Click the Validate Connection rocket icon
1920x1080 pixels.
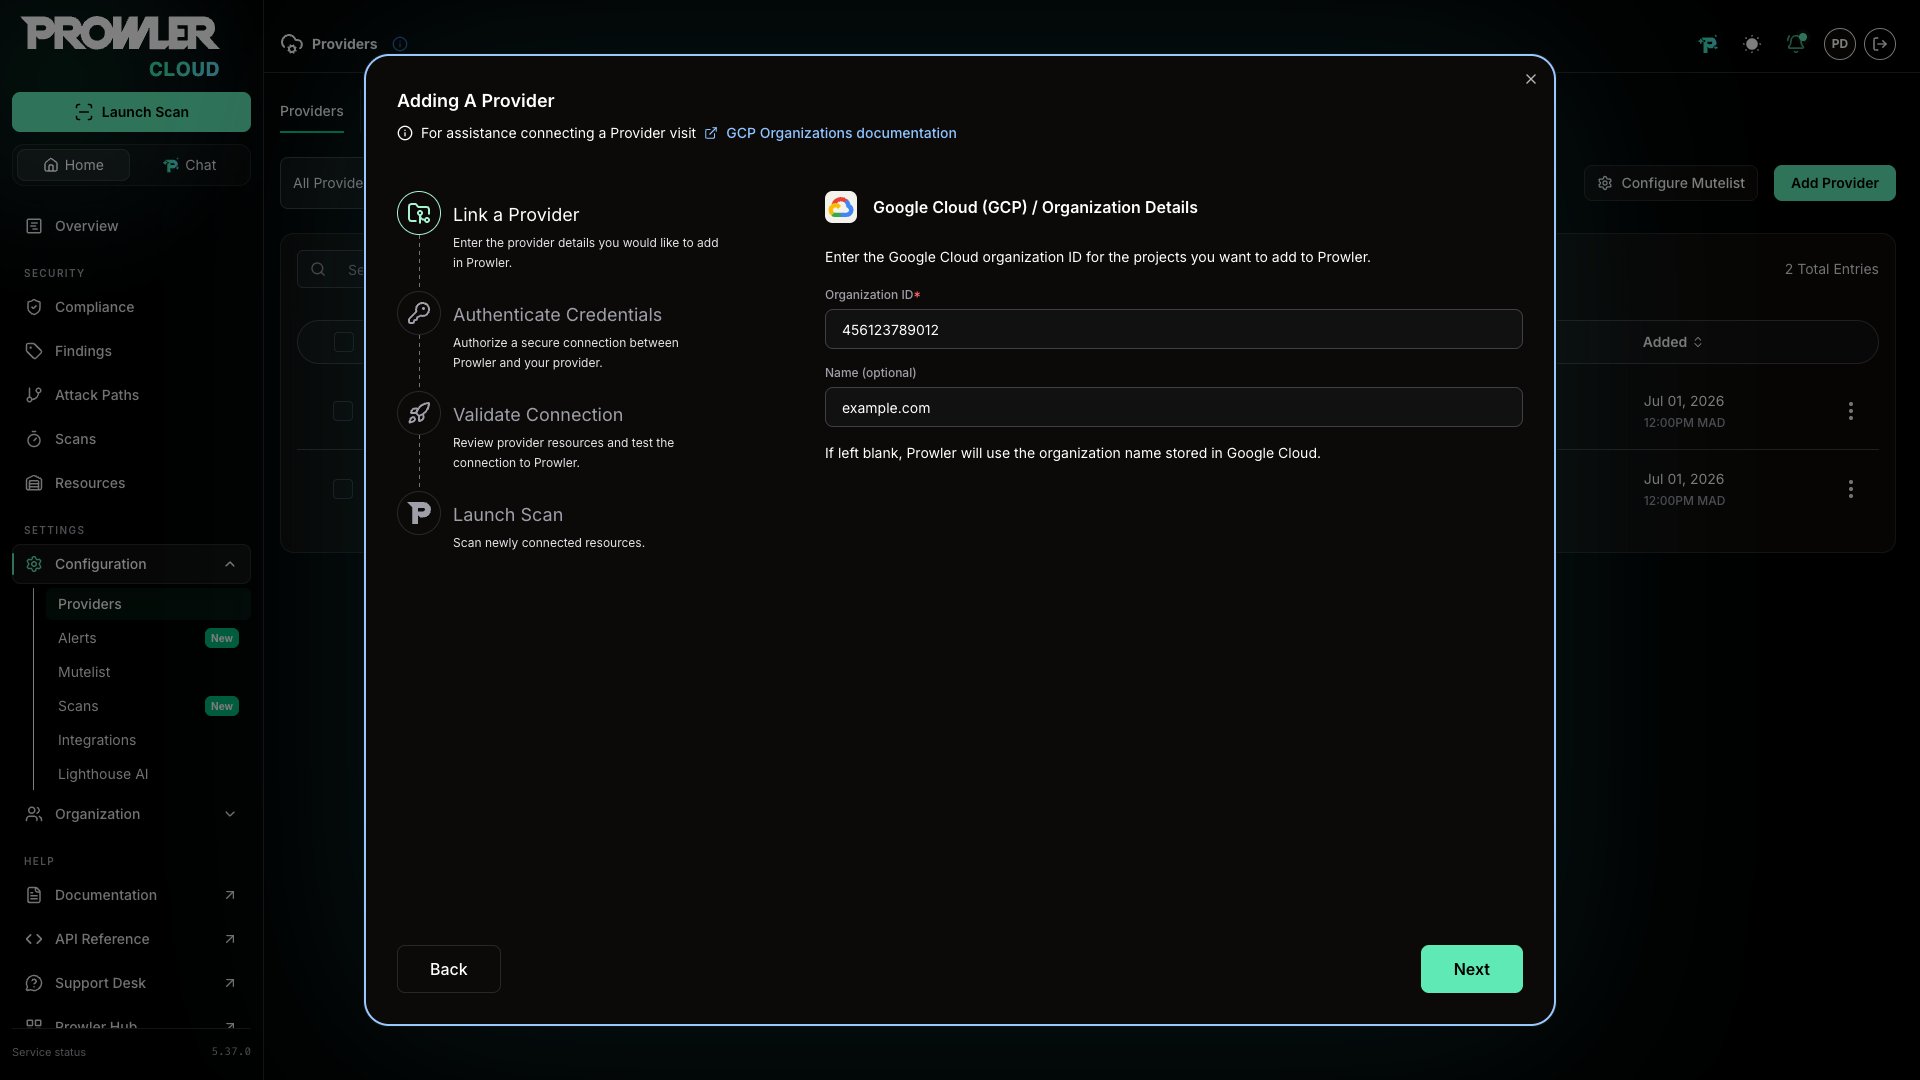click(x=419, y=413)
